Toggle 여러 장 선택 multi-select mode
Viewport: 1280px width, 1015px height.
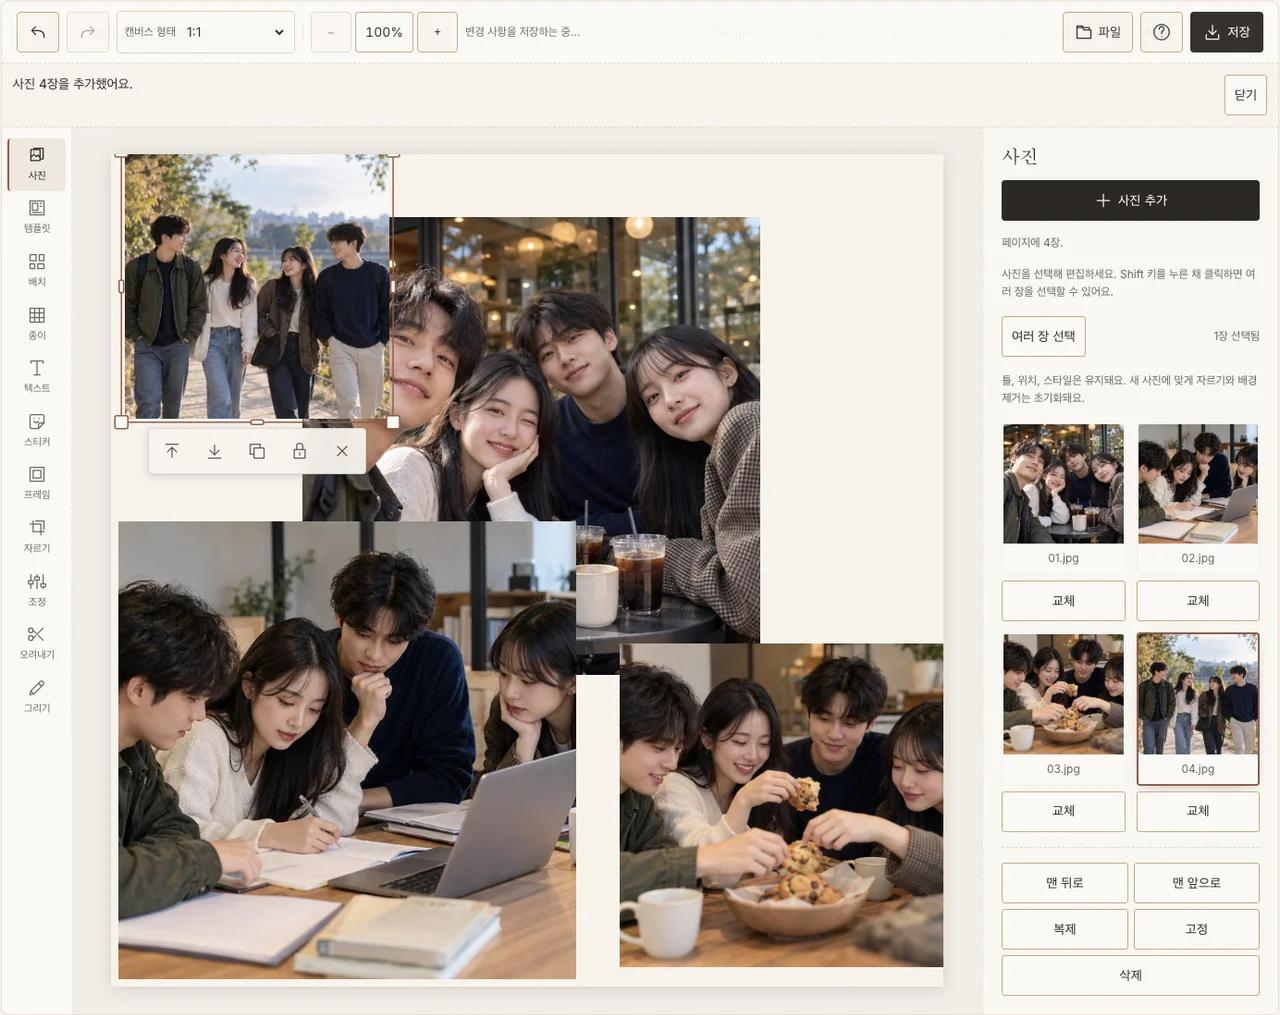coord(1043,336)
